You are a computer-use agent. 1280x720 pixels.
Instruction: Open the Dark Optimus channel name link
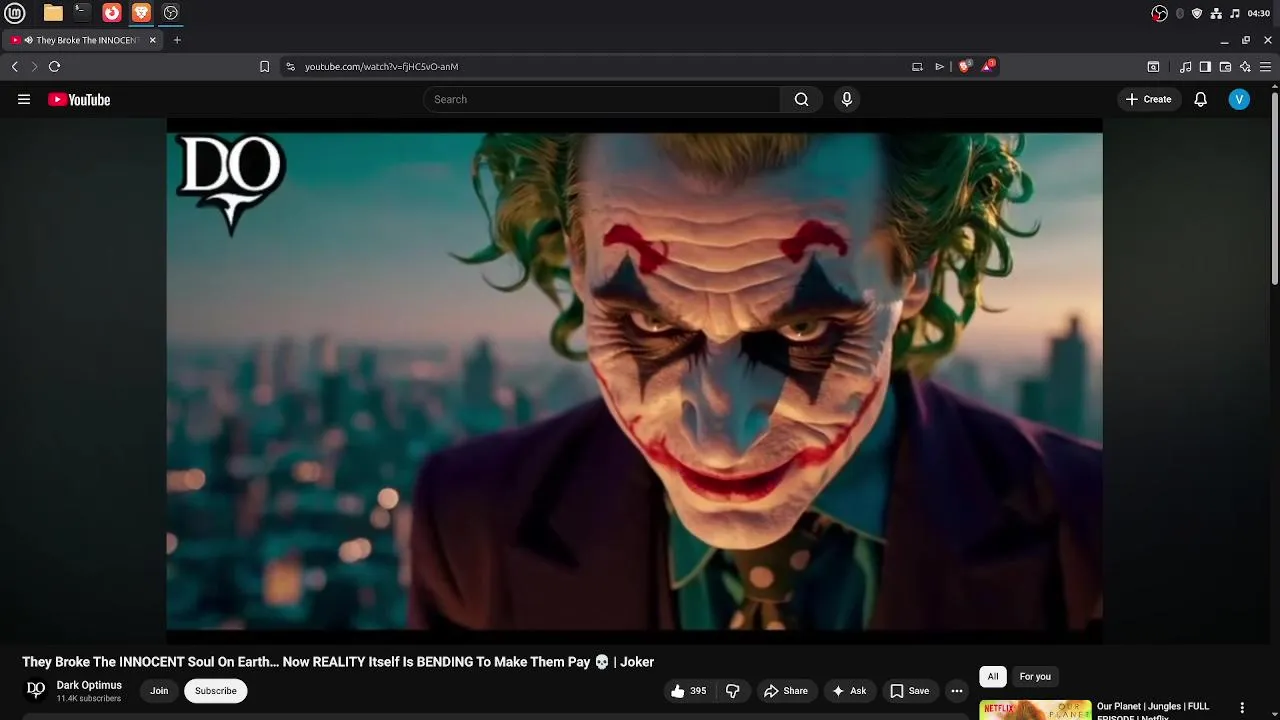point(89,685)
